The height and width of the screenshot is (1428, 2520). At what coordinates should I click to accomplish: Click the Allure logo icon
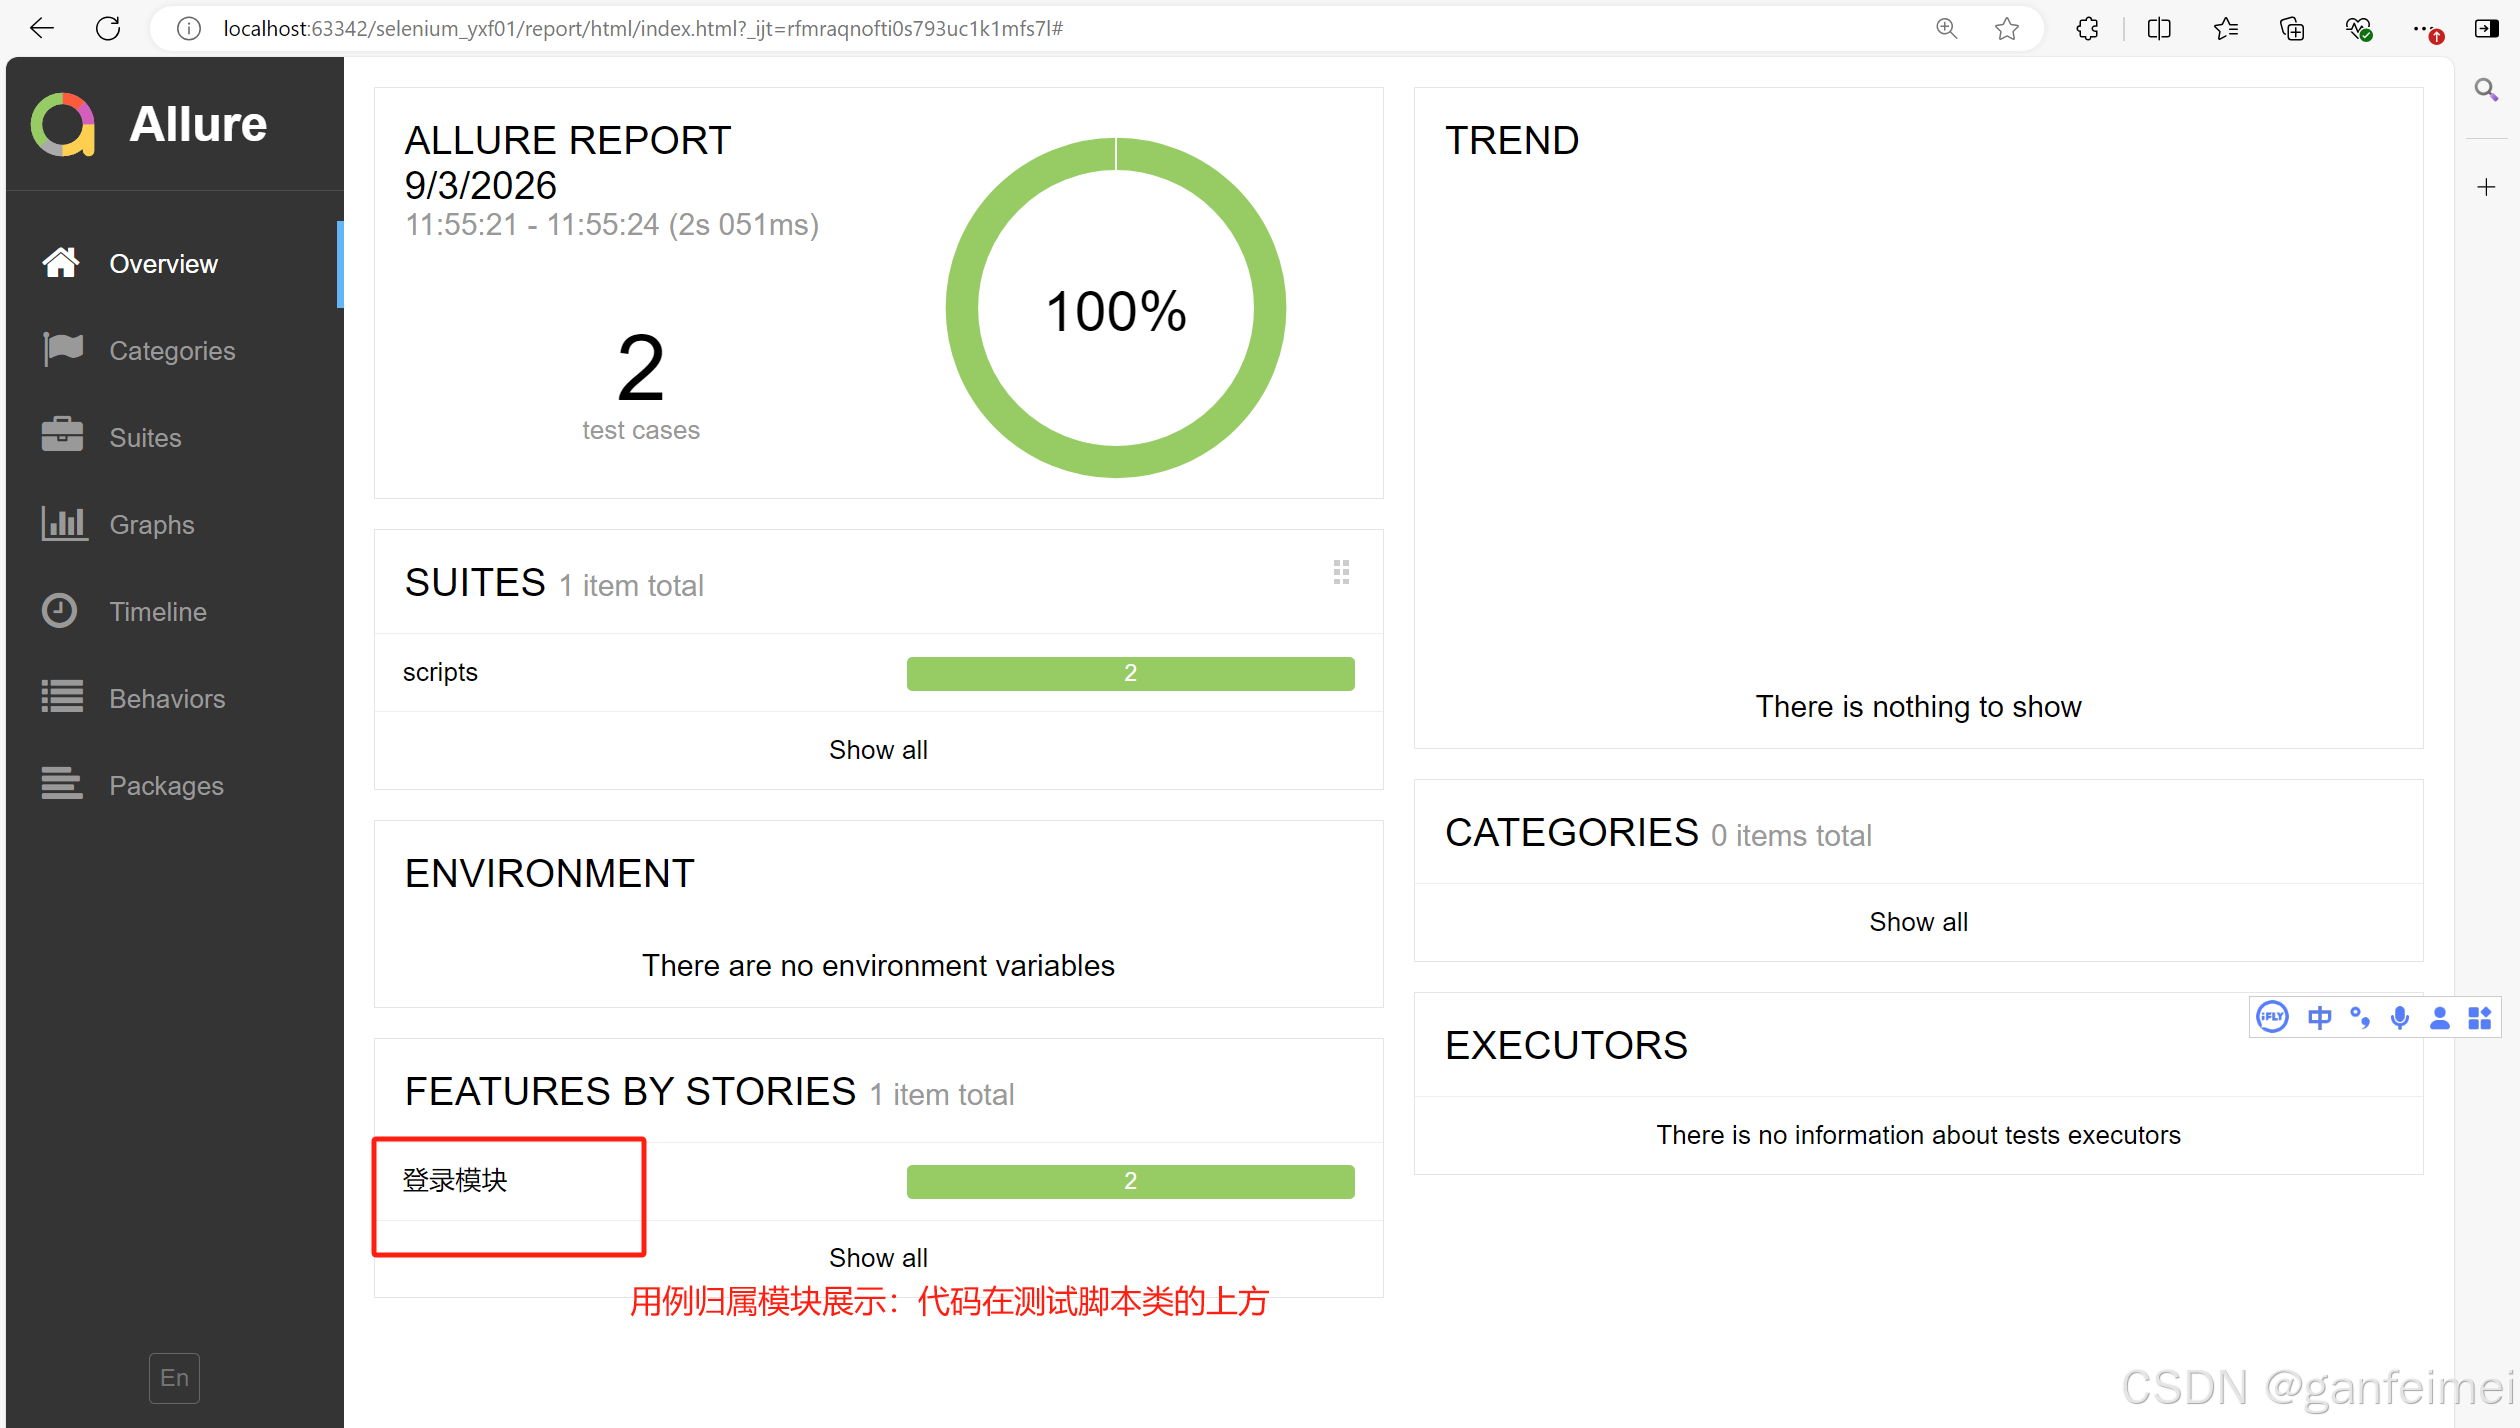pos(63,125)
